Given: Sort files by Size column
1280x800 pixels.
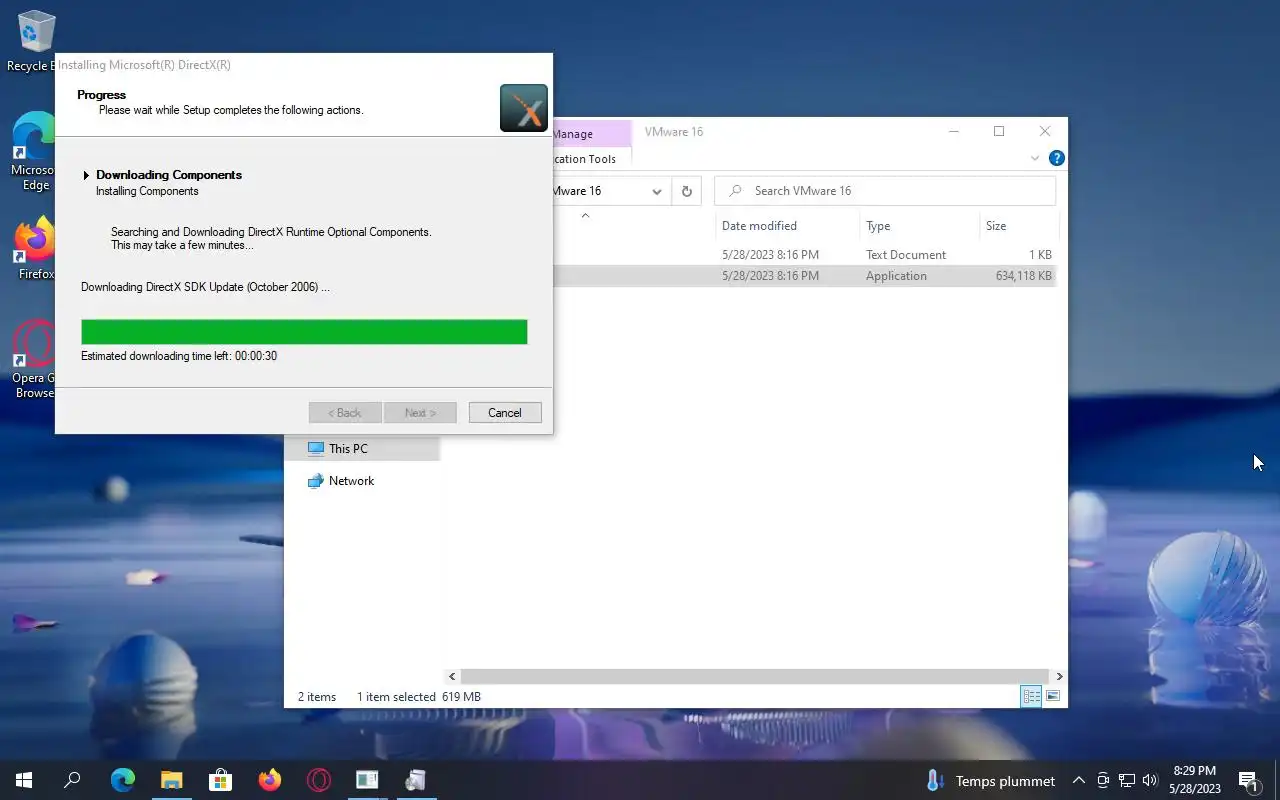Looking at the screenshot, I should (1018, 226).
